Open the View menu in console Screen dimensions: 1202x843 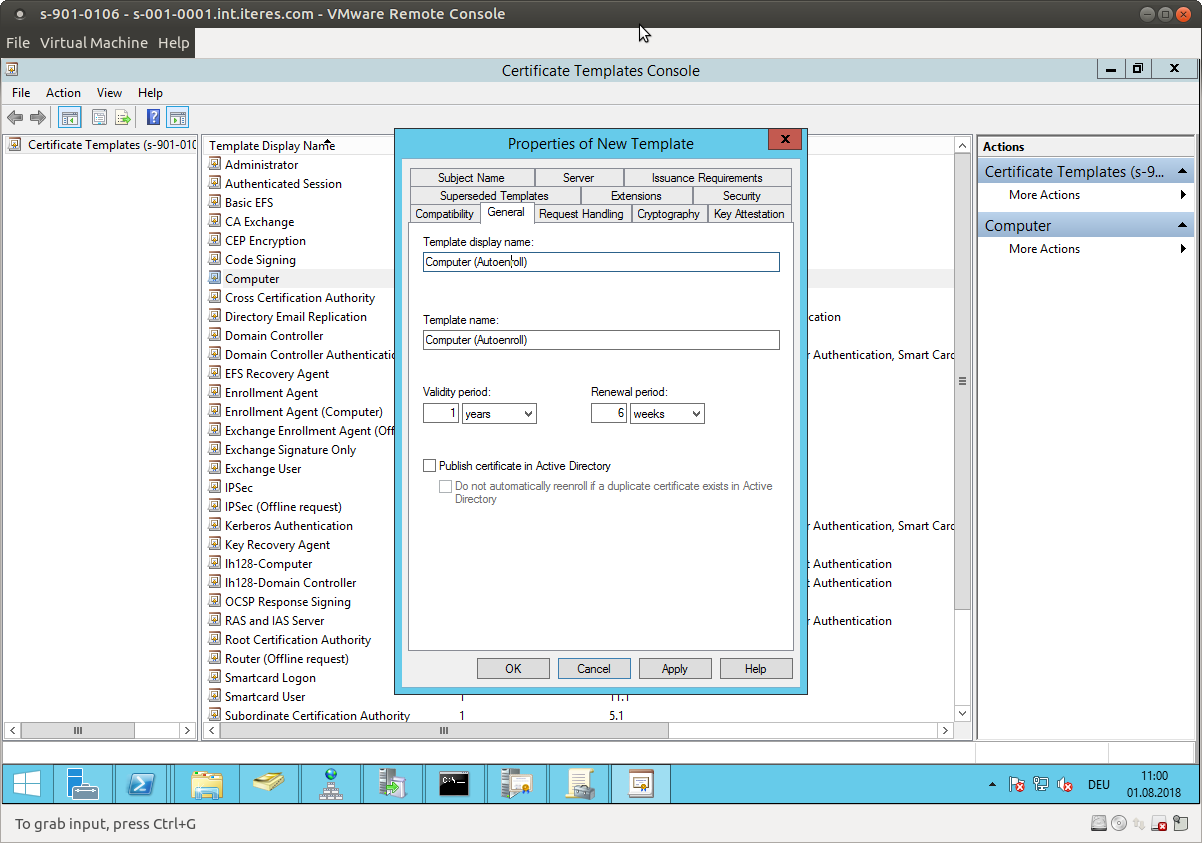point(109,92)
